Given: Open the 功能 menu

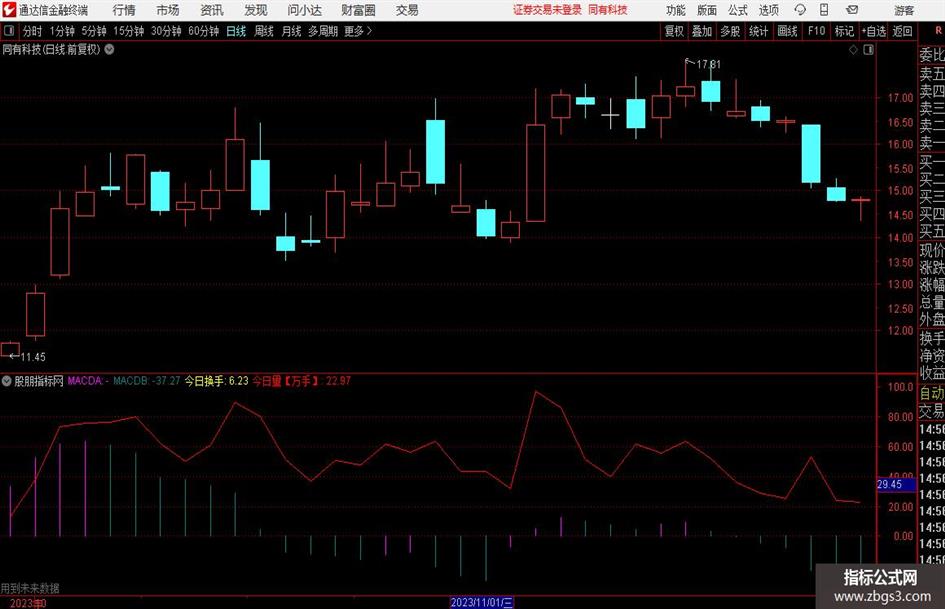Looking at the screenshot, I should point(676,10).
